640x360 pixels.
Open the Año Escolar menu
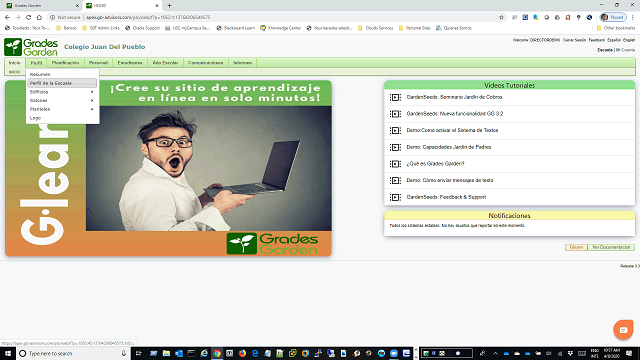click(165, 63)
